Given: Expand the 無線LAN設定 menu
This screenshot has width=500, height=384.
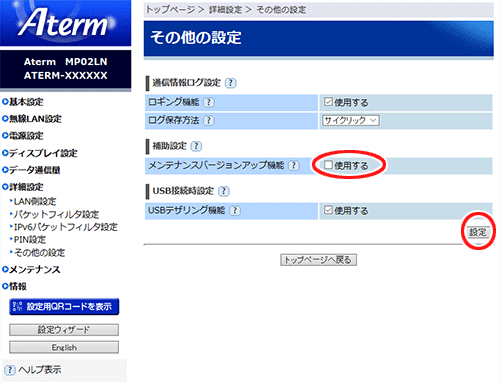Looking at the screenshot, I should tap(32, 119).
